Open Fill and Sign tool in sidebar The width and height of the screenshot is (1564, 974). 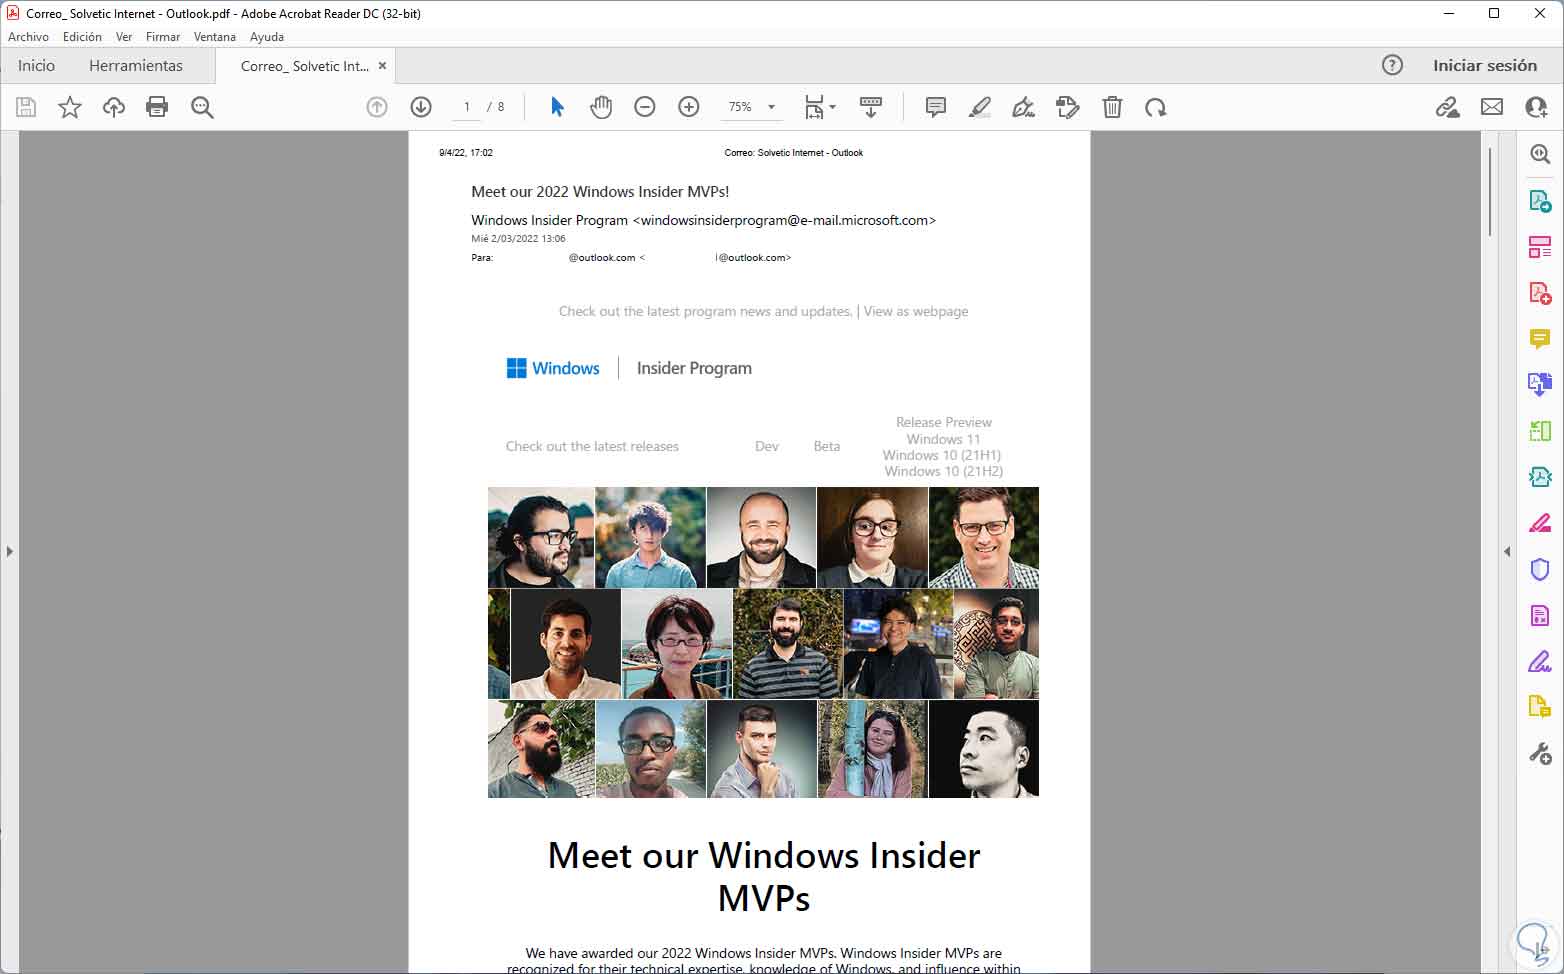coord(1540,661)
